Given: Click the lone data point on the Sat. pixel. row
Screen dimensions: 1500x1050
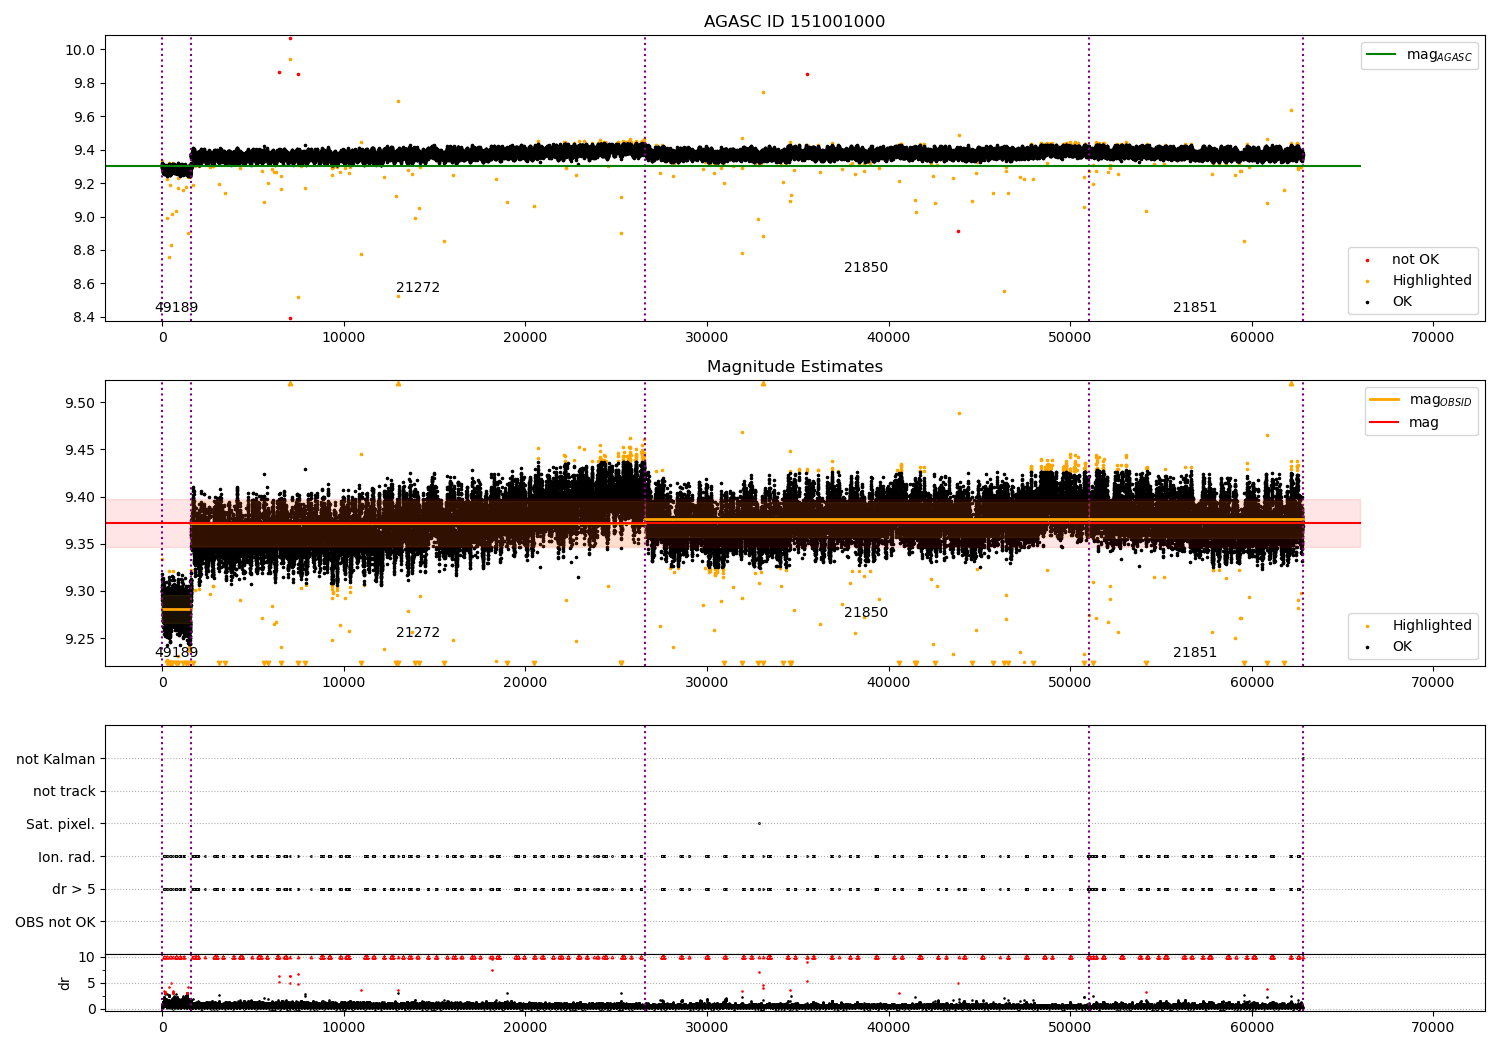Looking at the screenshot, I should [759, 824].
